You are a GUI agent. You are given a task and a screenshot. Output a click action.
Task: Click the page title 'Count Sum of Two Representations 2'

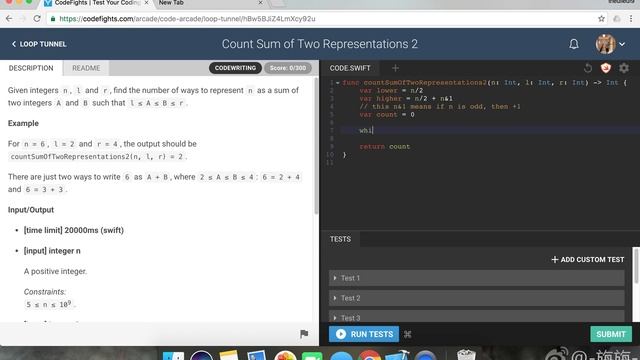click(320, 44)
